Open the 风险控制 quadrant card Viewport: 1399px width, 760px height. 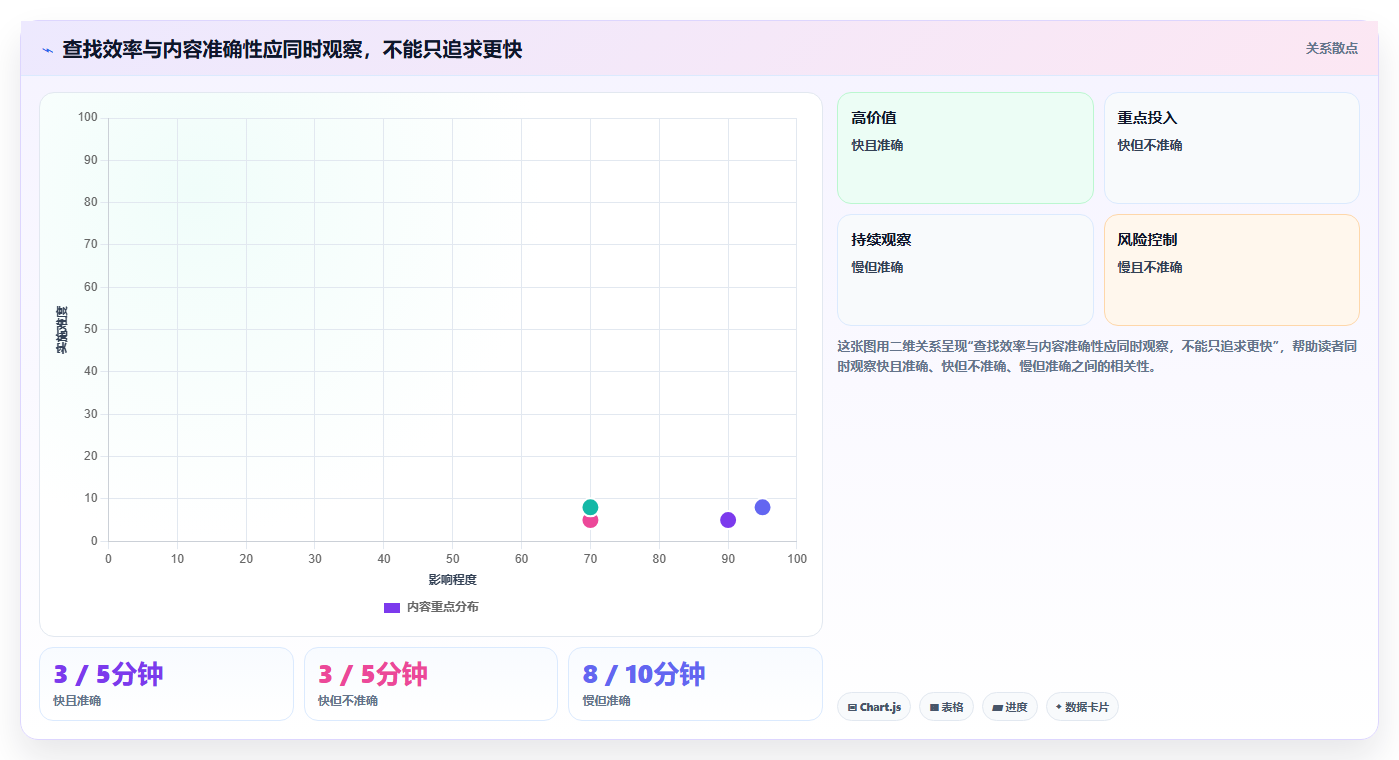[x=1231, y=270]
